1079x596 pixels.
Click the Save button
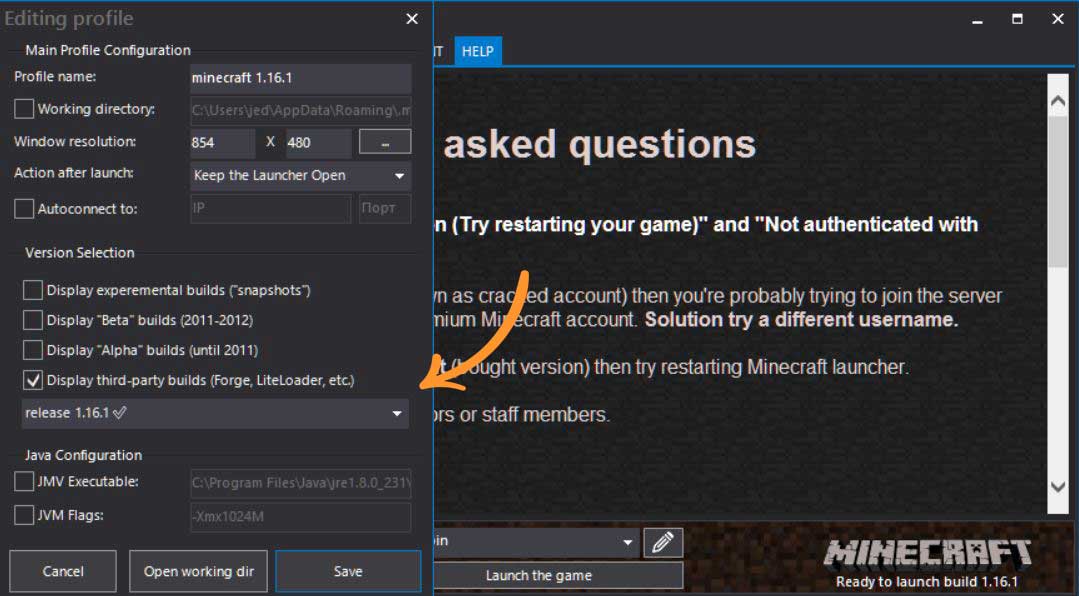click(348, 571)
